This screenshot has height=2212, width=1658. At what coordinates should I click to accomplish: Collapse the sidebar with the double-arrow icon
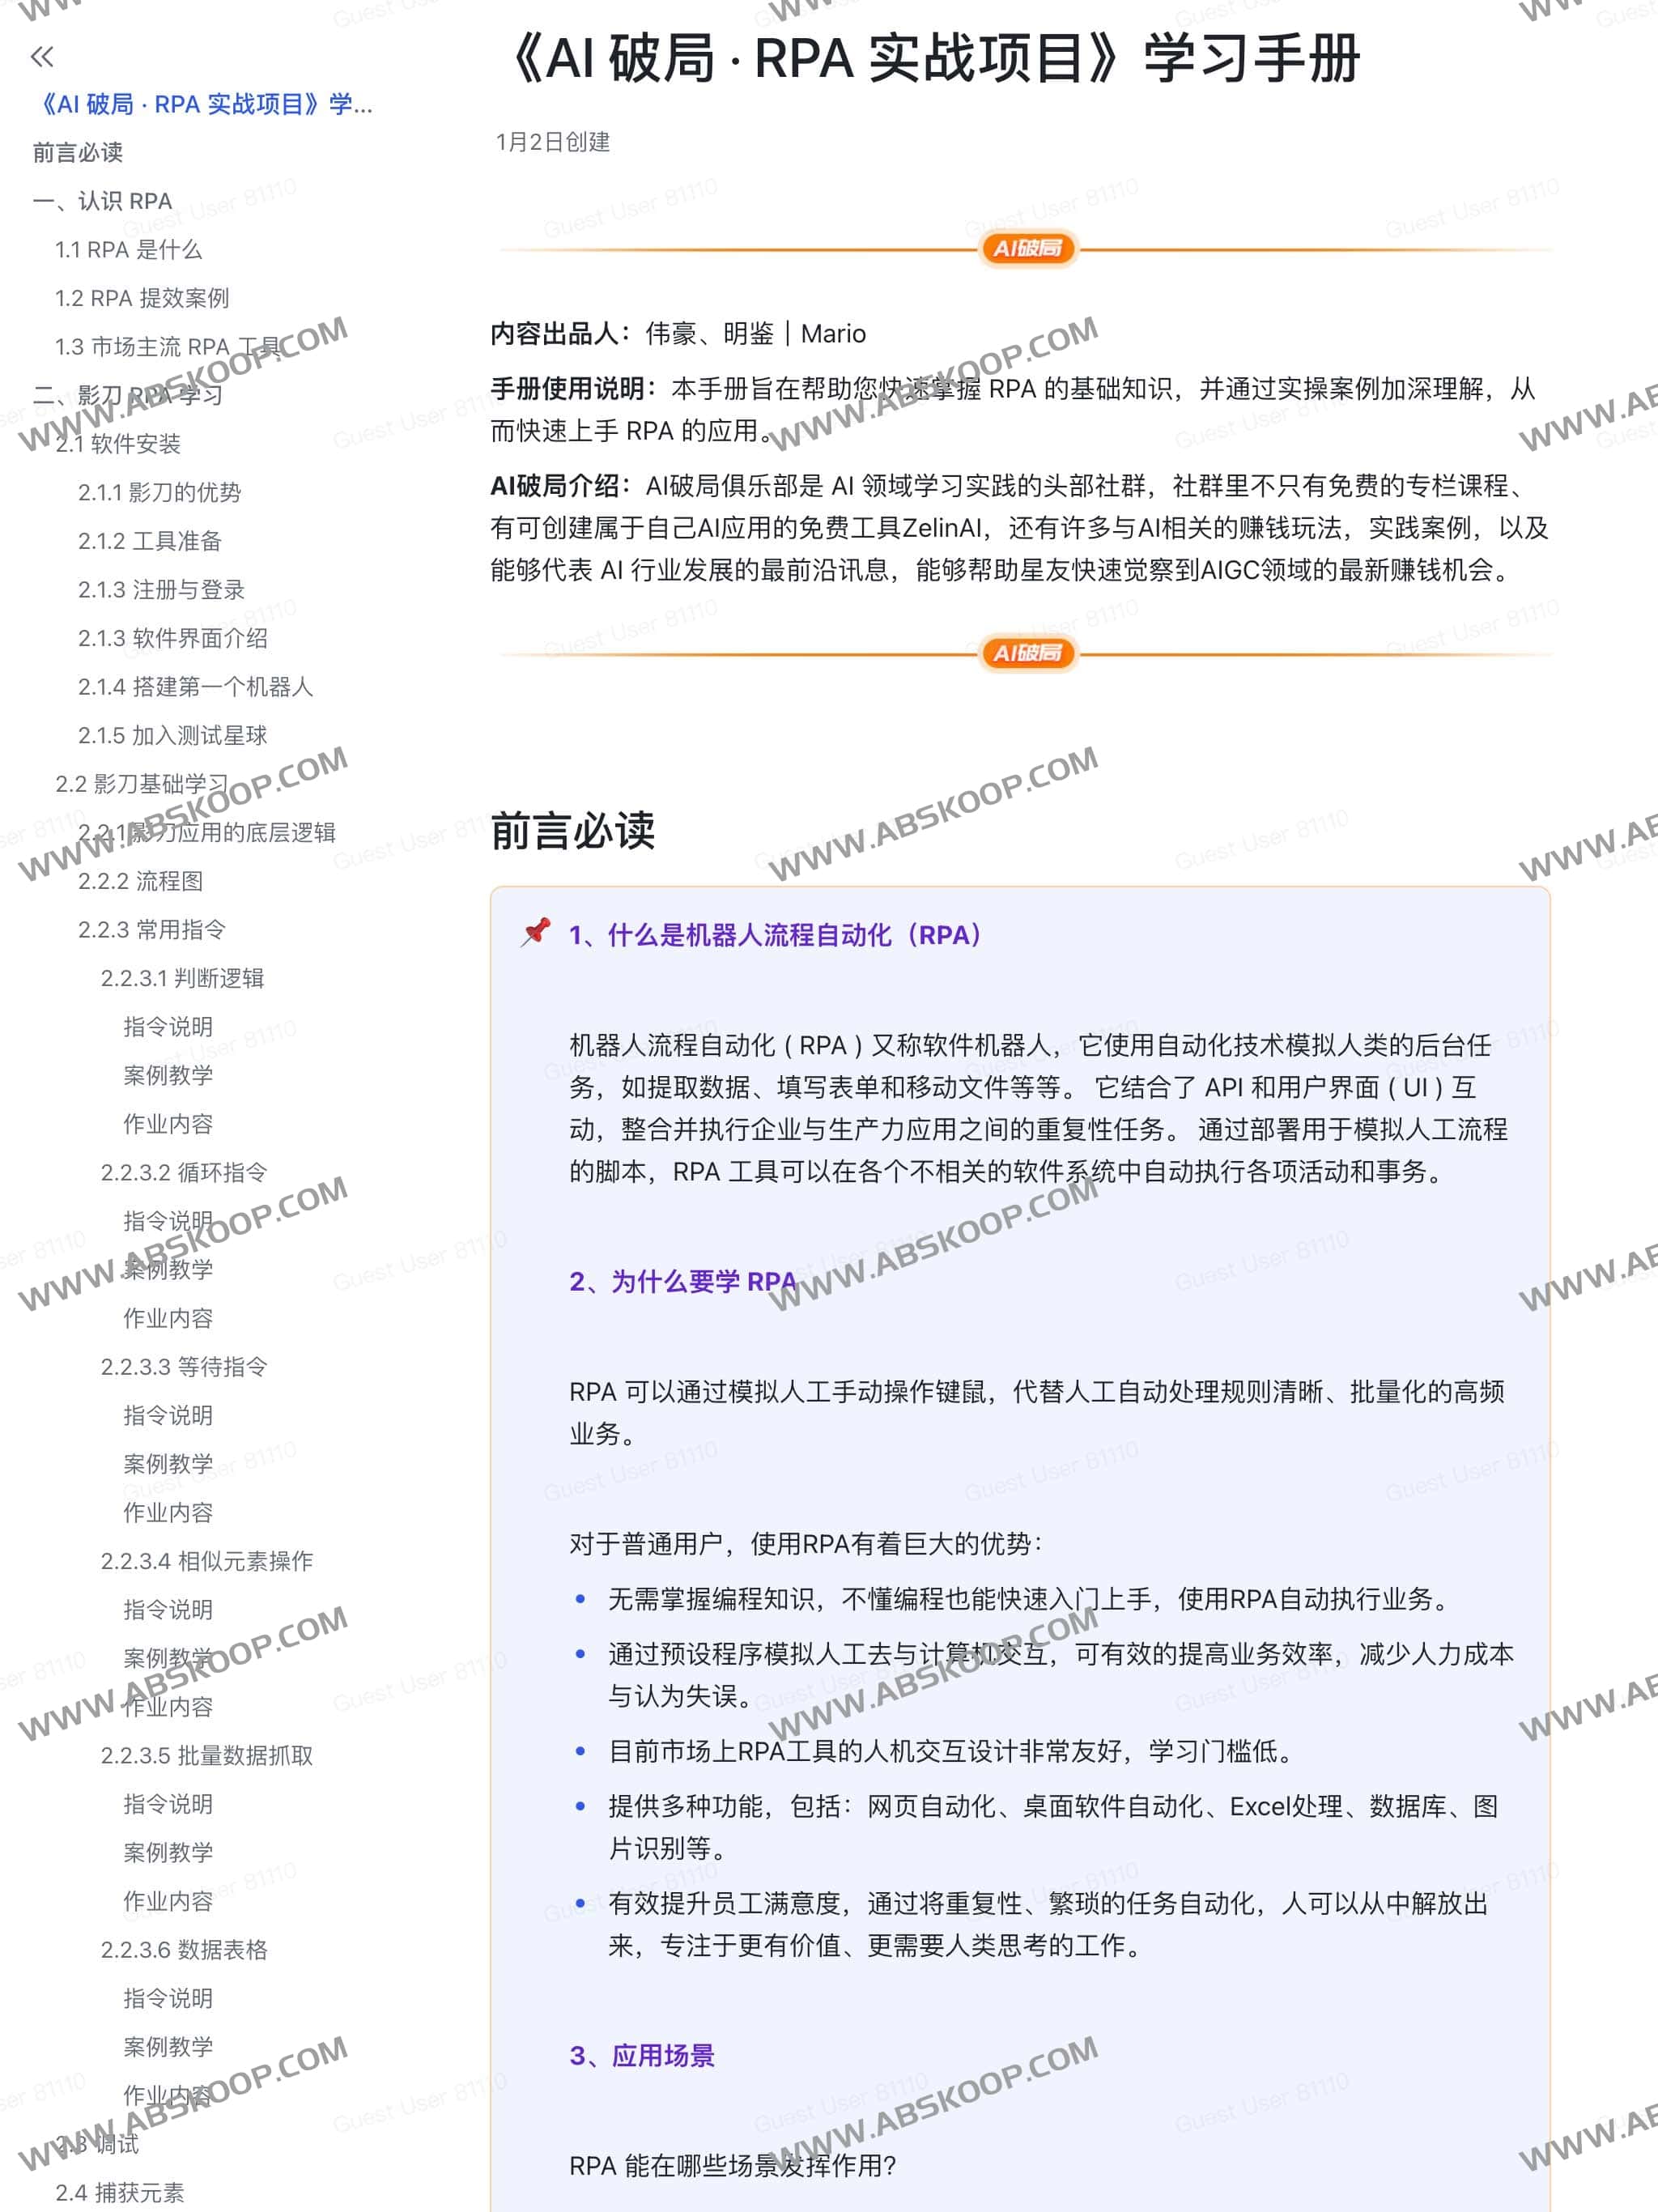coord(42,57)
